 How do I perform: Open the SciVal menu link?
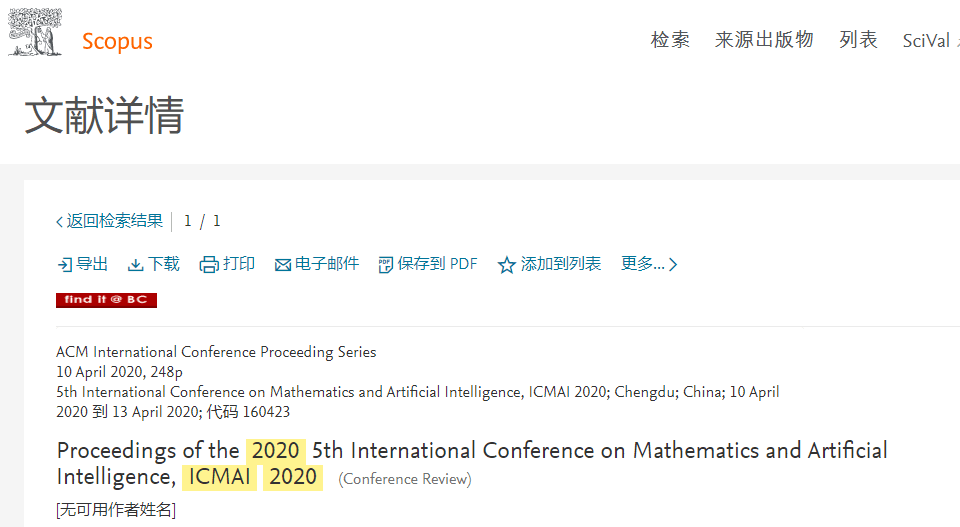point(926,40)
